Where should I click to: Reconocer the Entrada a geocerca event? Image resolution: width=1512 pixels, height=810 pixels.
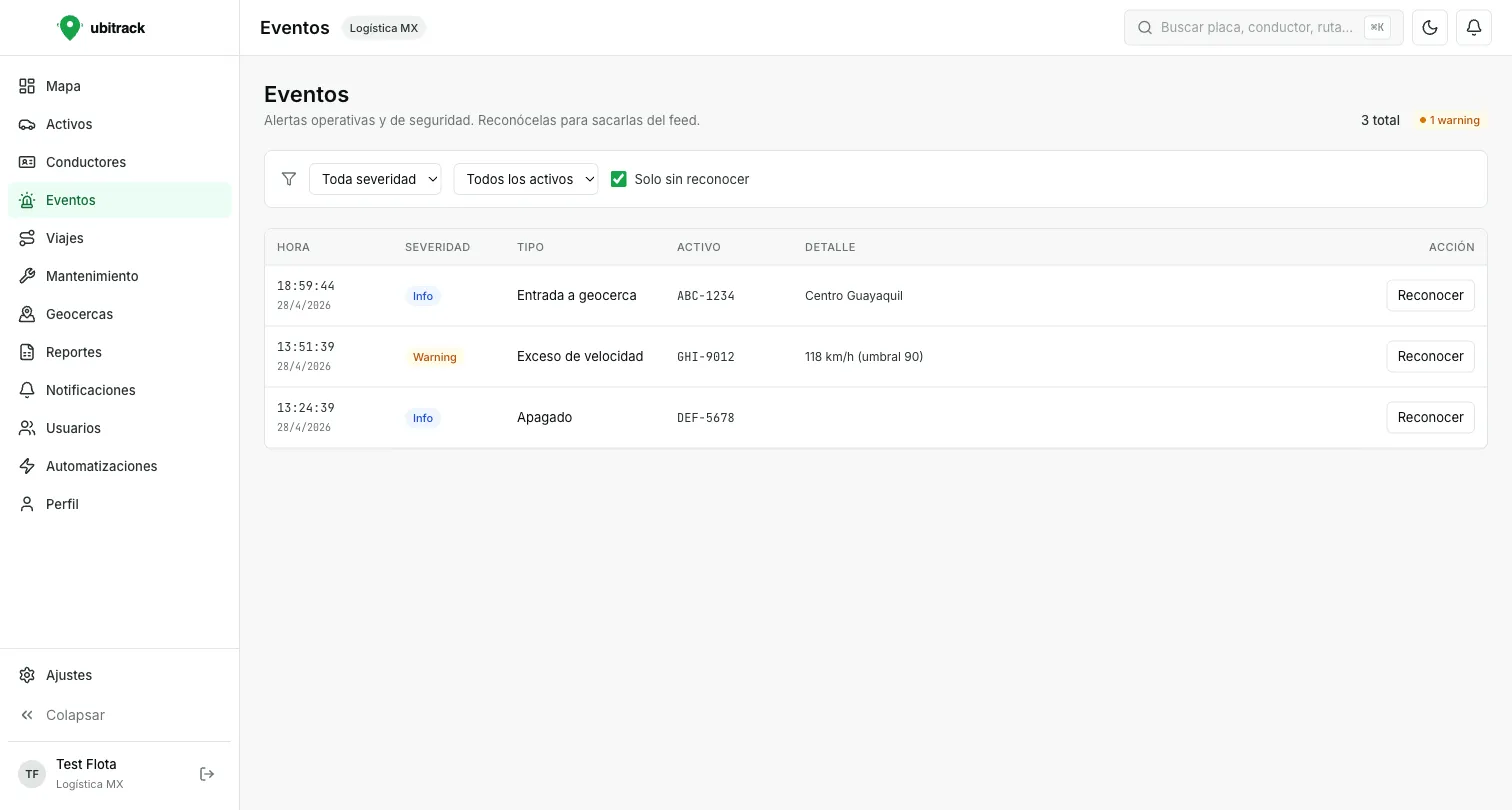1430,295
